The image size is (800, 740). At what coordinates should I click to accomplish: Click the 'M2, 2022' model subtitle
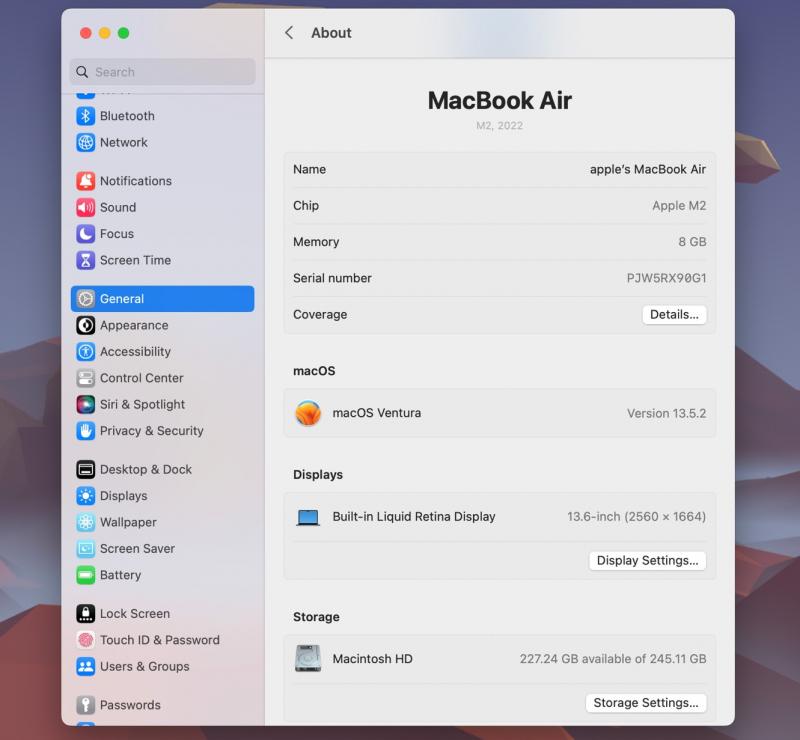(499, 126)
